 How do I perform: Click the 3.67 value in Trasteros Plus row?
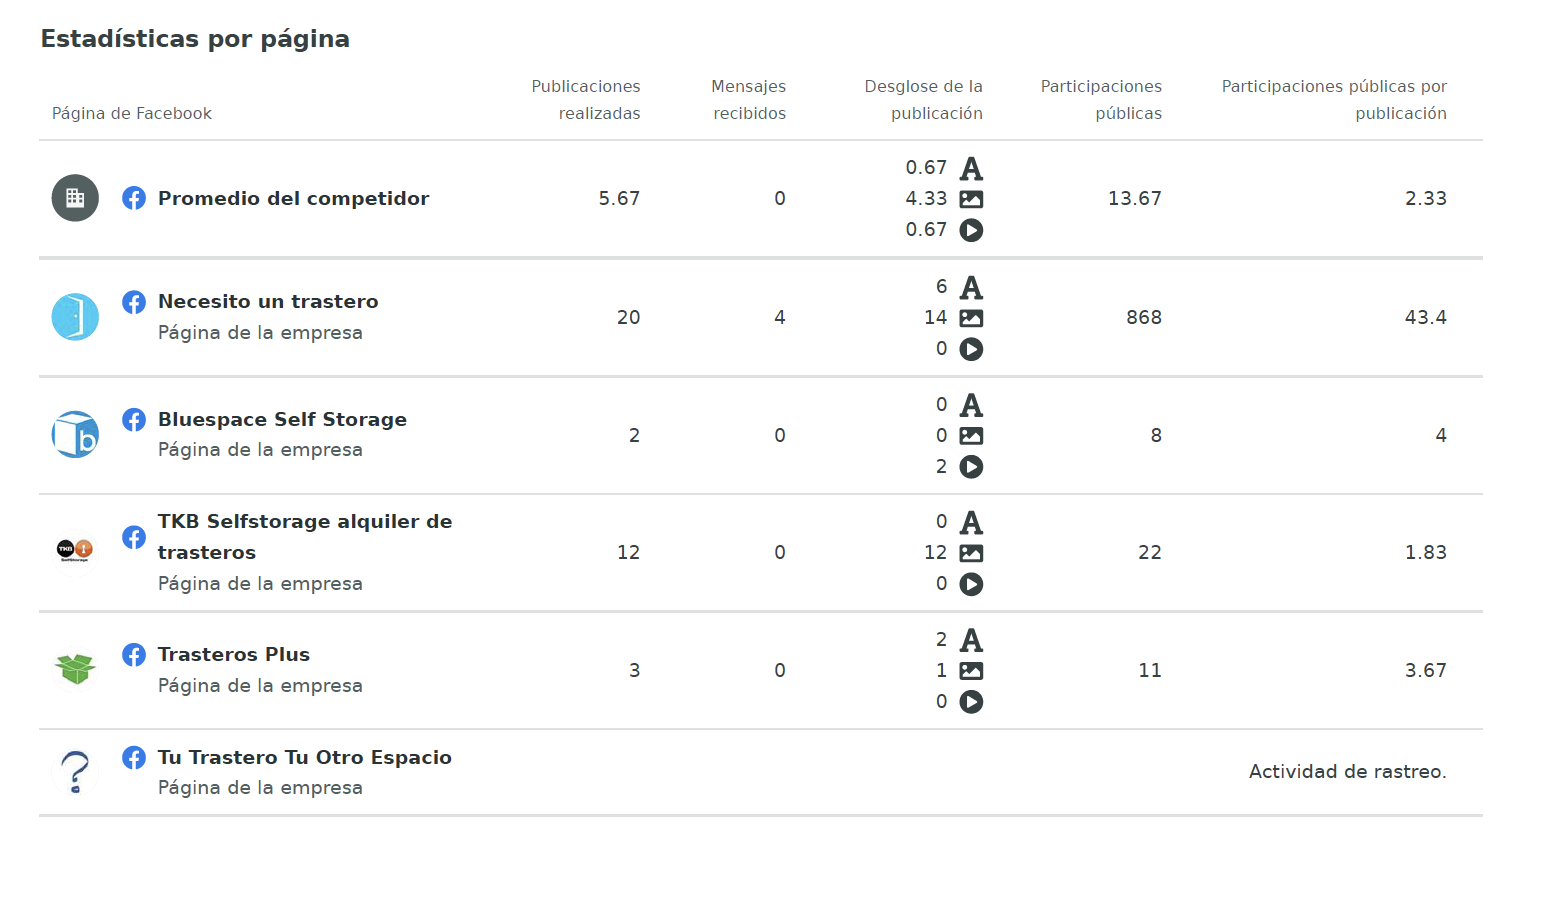[x=1426, y=671]
